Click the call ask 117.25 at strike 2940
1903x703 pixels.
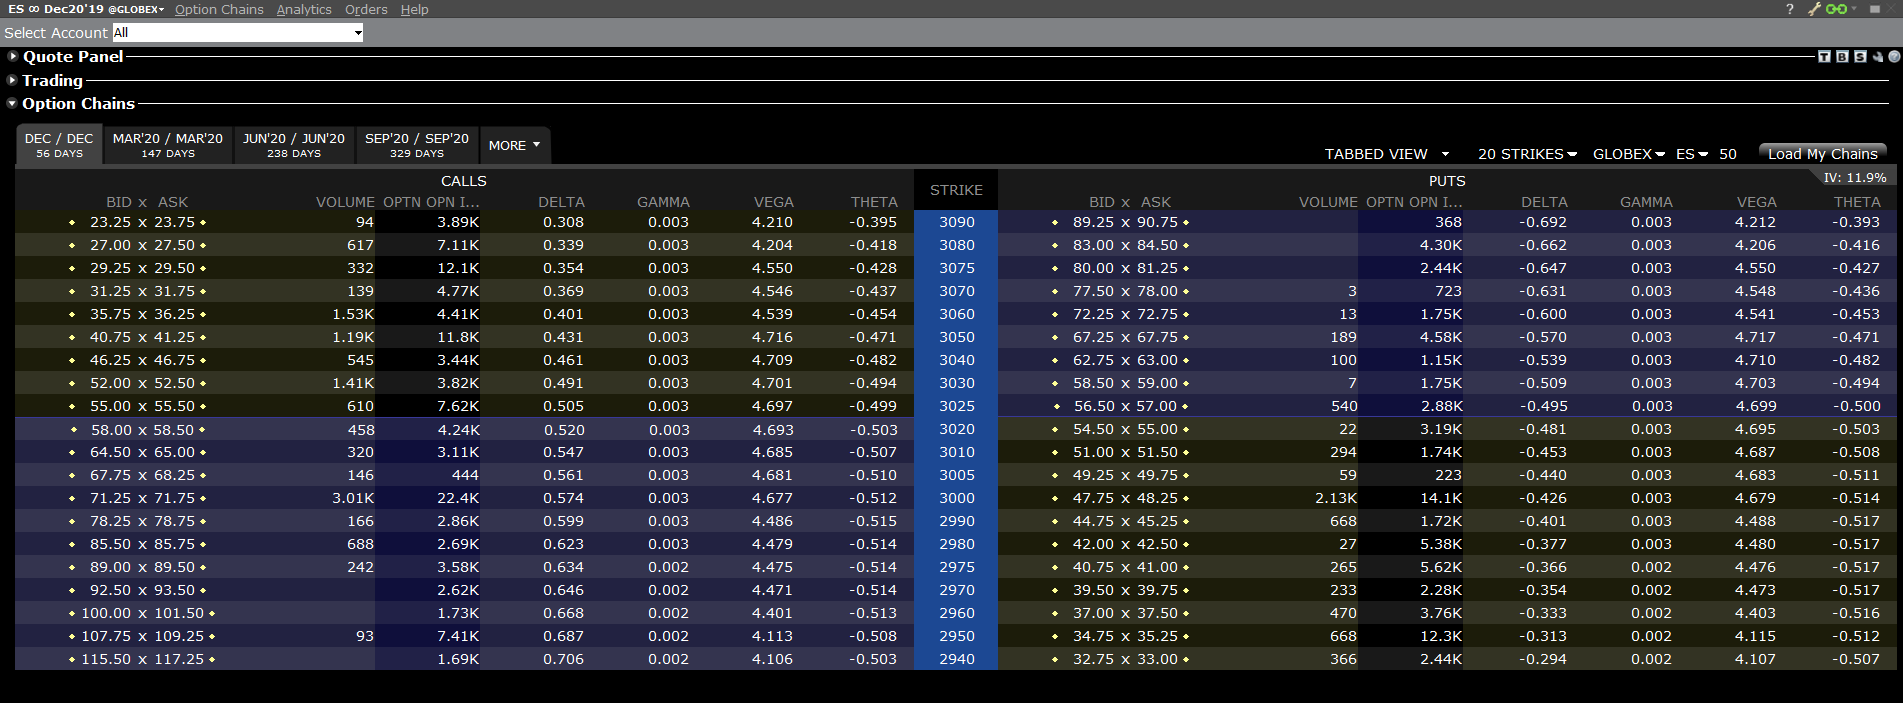click(x=178, y=659)
